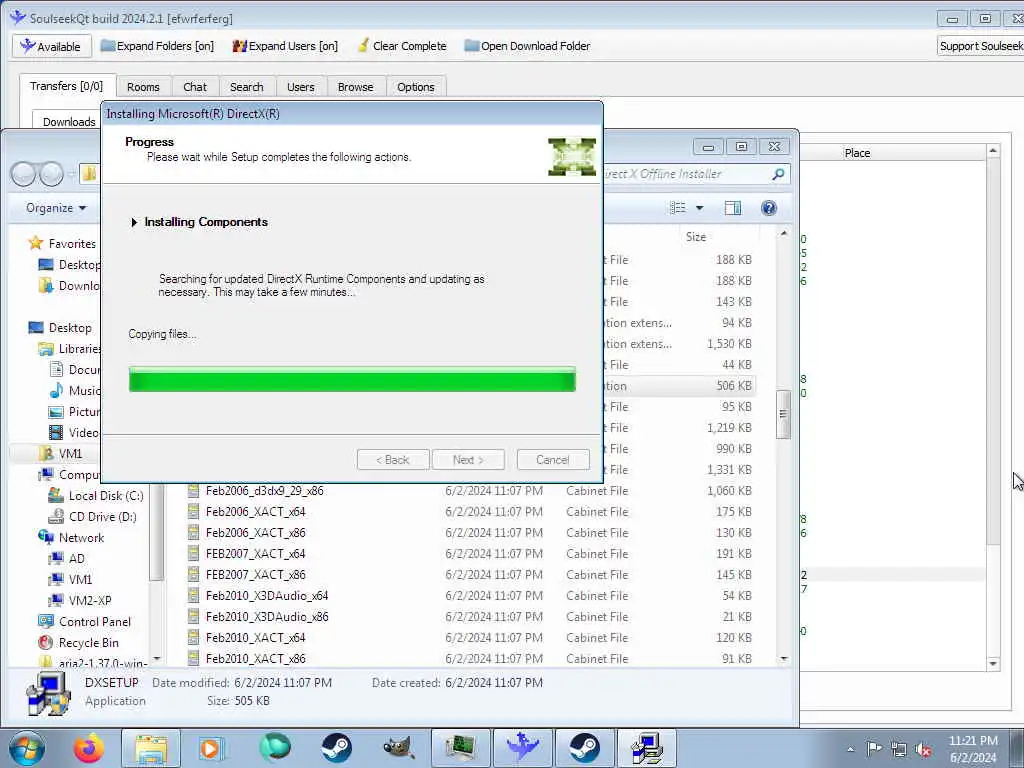Switch to the Transfers [0/0] tab
This screenshot has height=768, width=1024.
point(67,86)
